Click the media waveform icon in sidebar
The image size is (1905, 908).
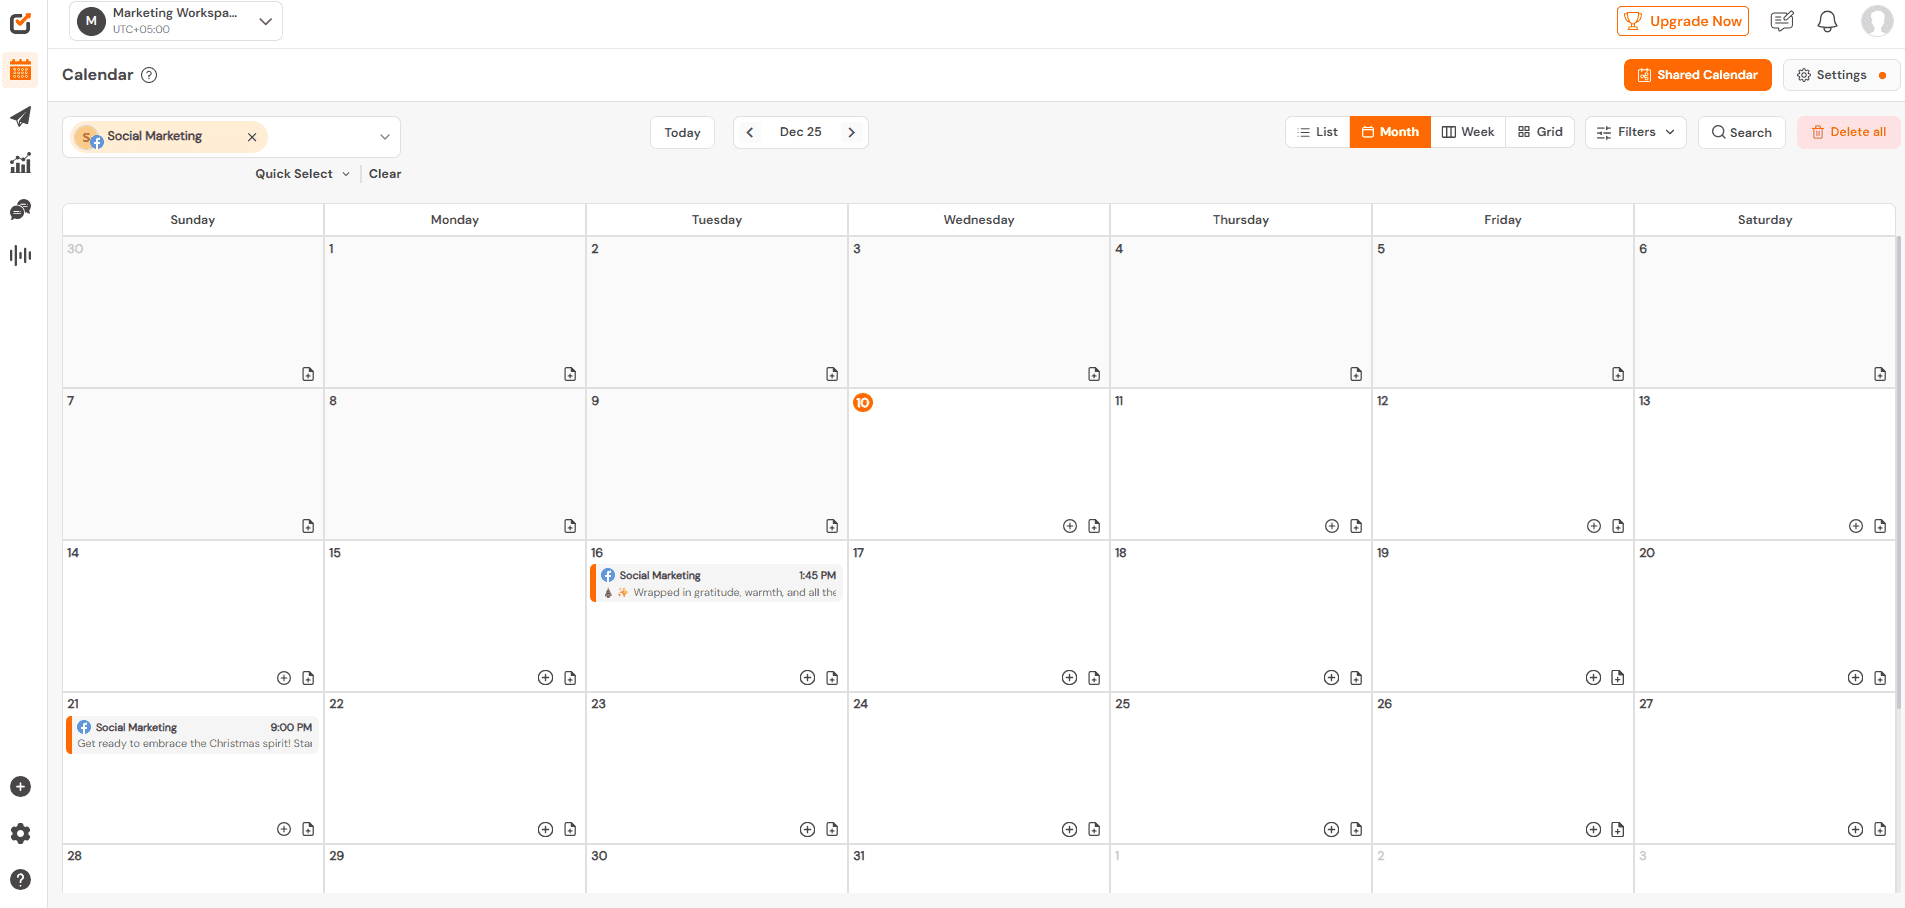20,255
